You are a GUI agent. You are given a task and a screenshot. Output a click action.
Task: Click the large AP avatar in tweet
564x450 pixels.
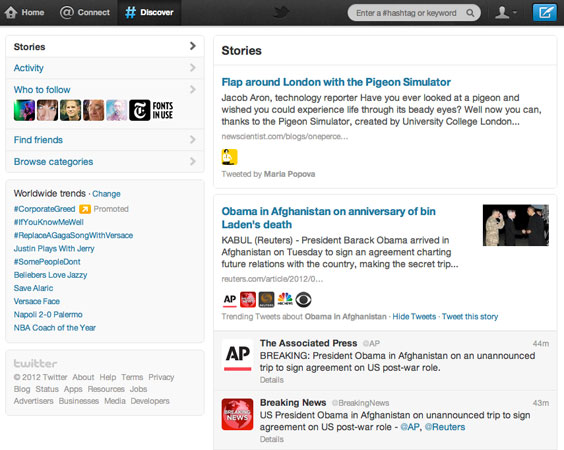point(237,356)
